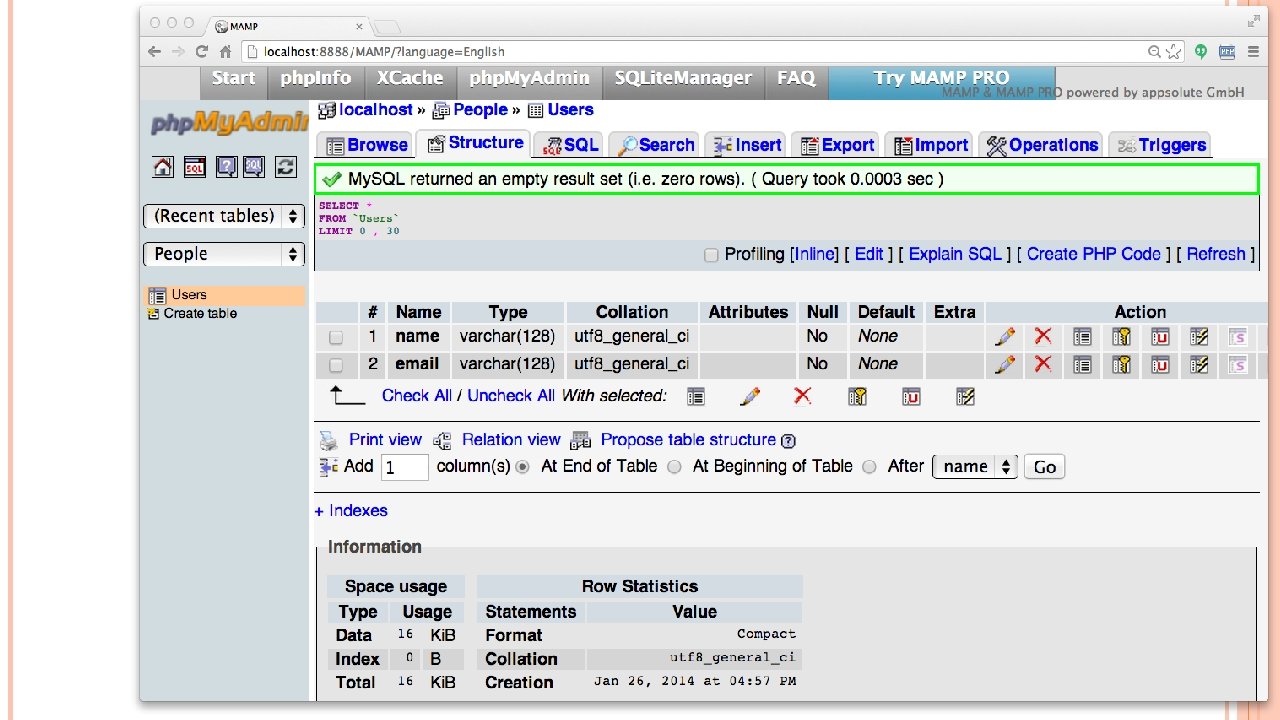Screen dimensions: 1280x720
Task: Click the Check All link
Action: [x=417, y=396]
